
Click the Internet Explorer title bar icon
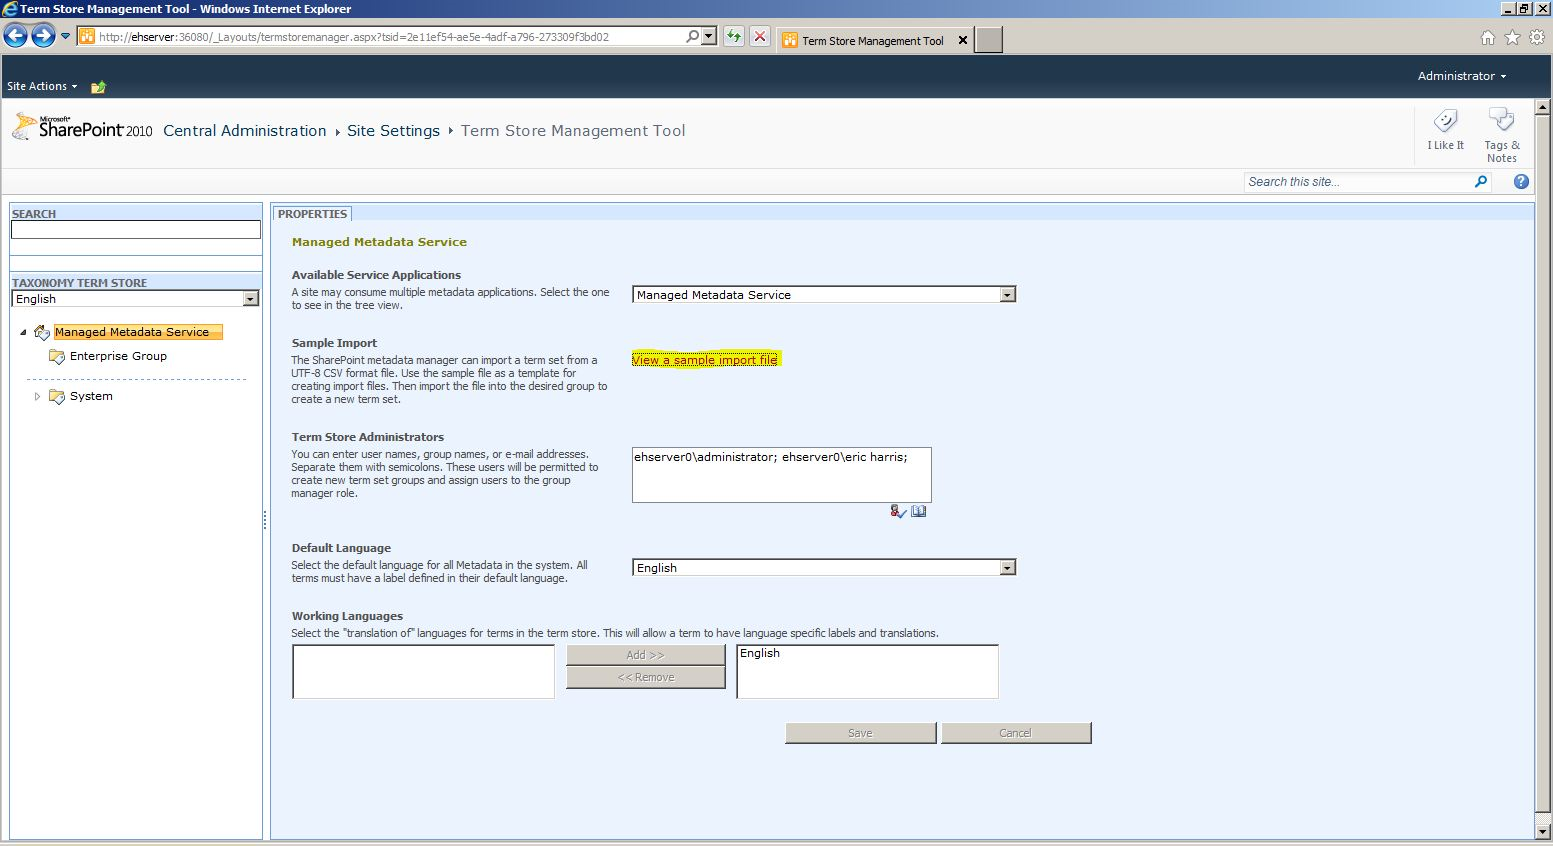(x=10, y=9)
